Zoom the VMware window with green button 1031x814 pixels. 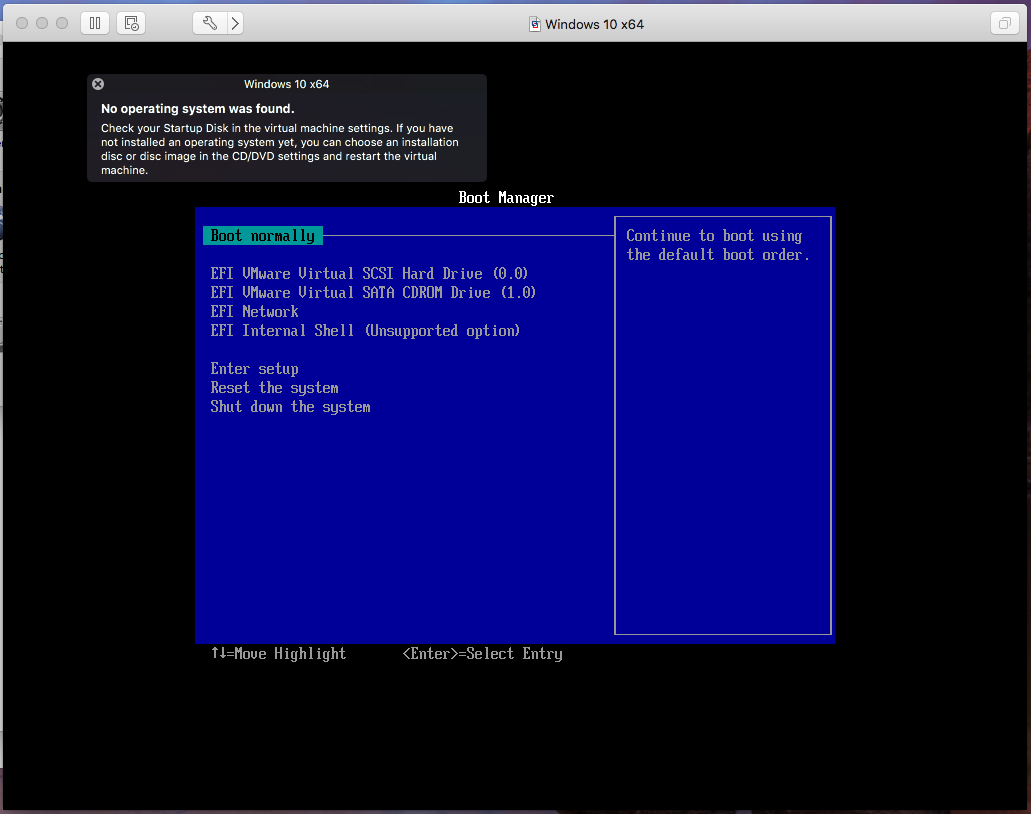pyautogui.click(x=62, y=23)
